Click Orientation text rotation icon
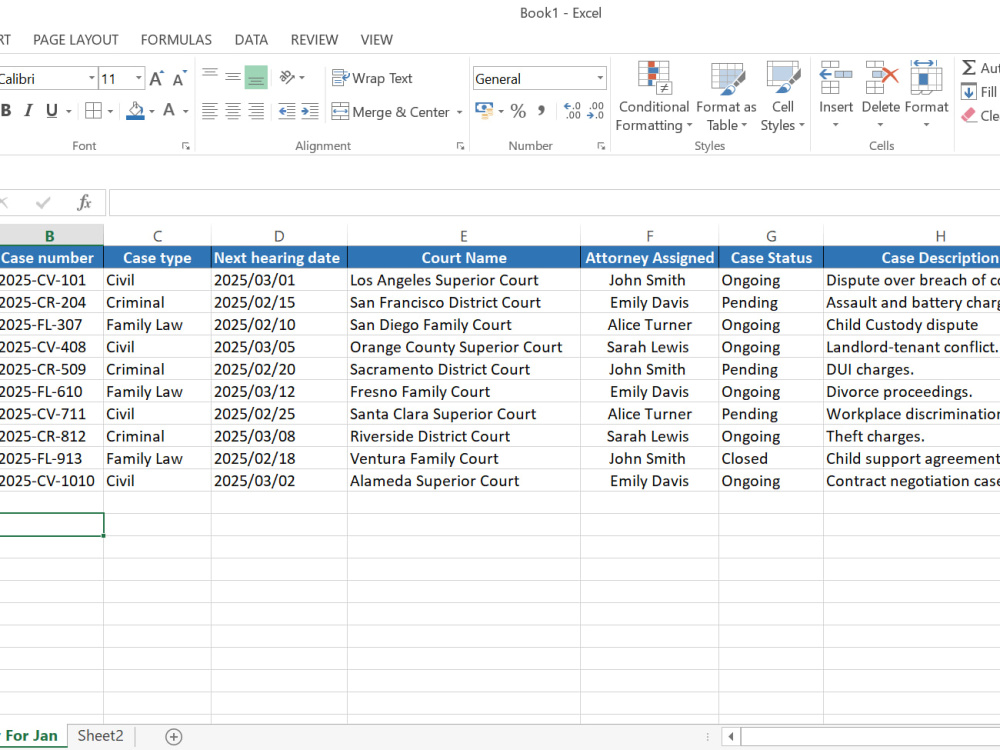Screen dimensions: 1000x750 tap(288, 78)
